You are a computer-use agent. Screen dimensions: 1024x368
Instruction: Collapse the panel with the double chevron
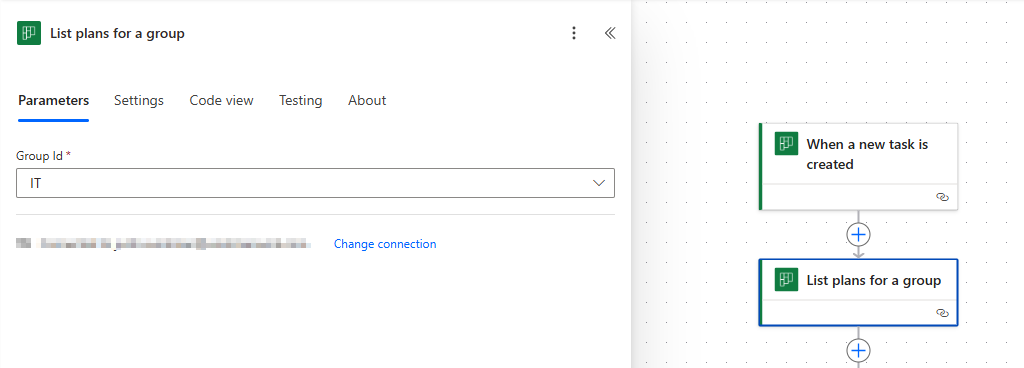coord(610,33)
